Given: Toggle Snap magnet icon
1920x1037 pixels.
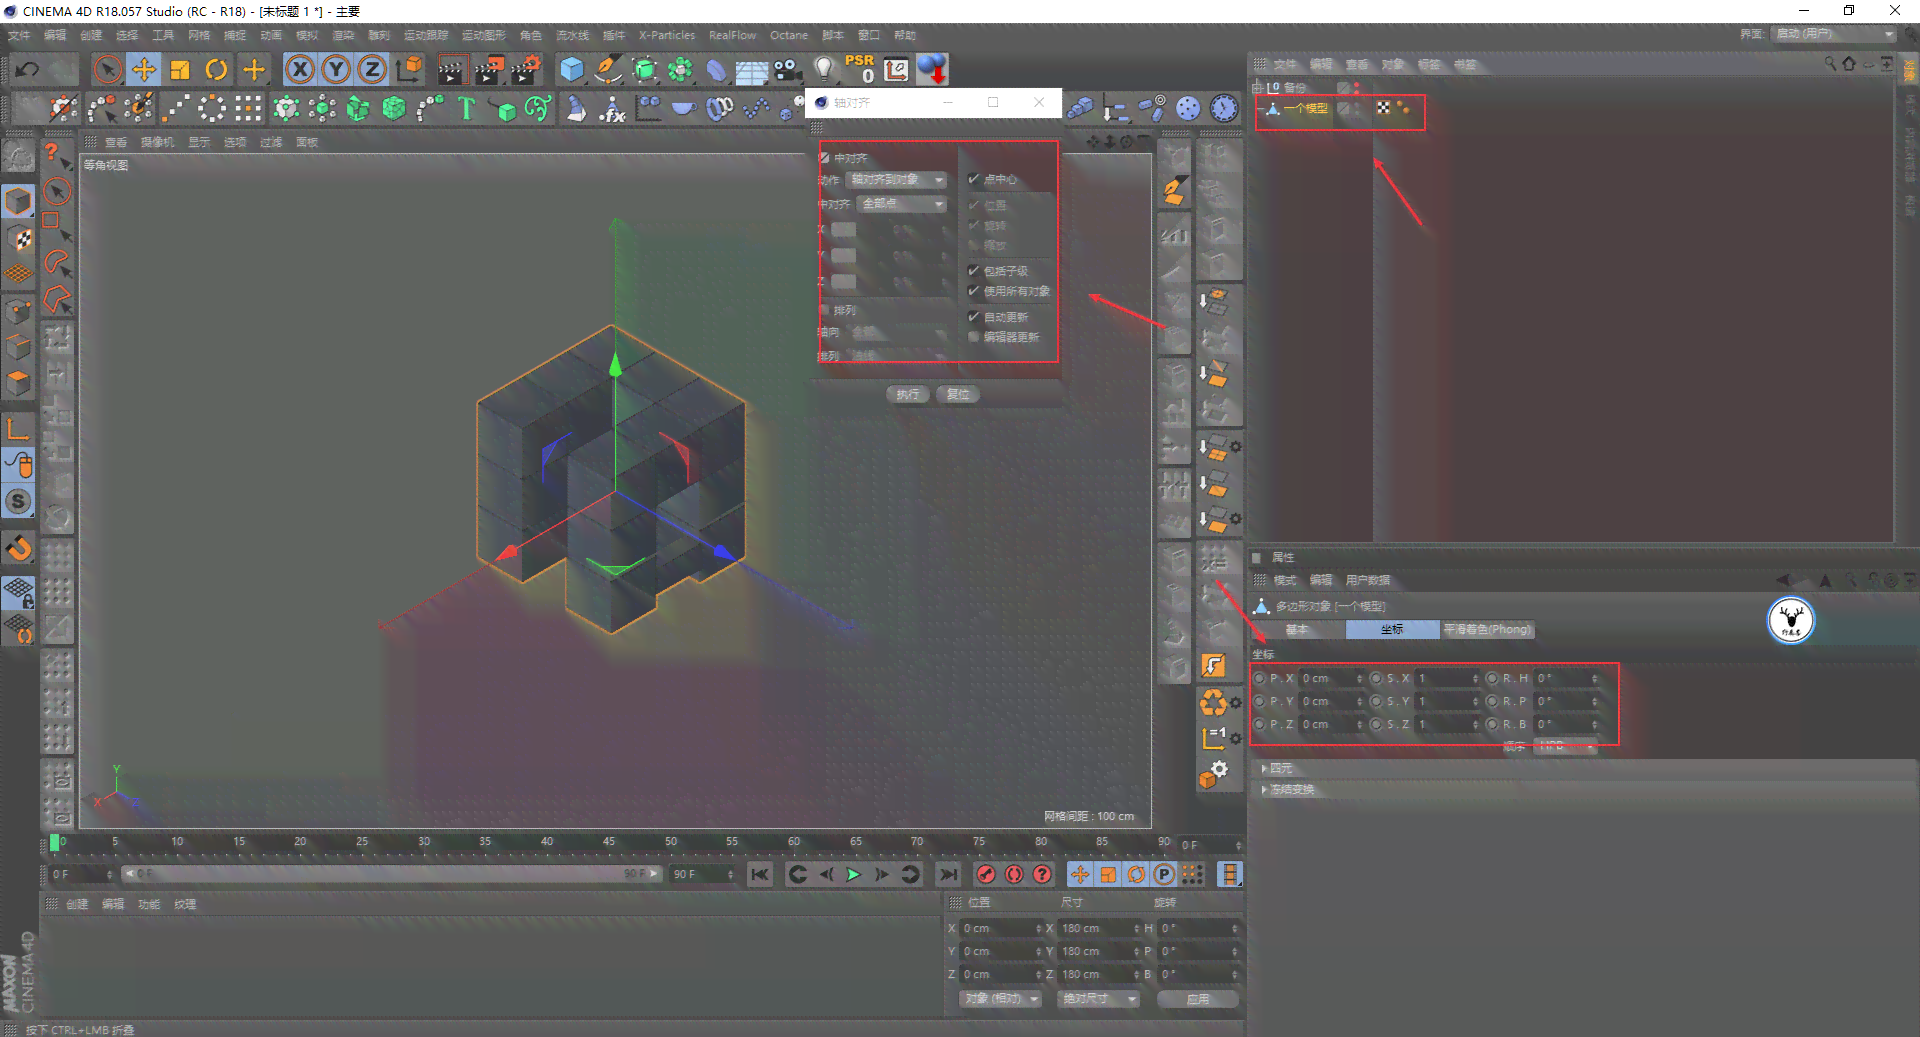Looking at the screenshot, I should (x=18, y=548).
